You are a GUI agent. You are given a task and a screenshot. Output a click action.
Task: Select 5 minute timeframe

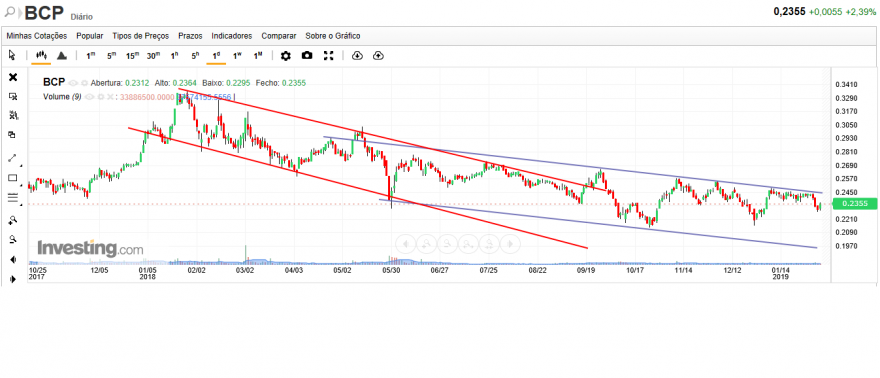coord(112,56)
